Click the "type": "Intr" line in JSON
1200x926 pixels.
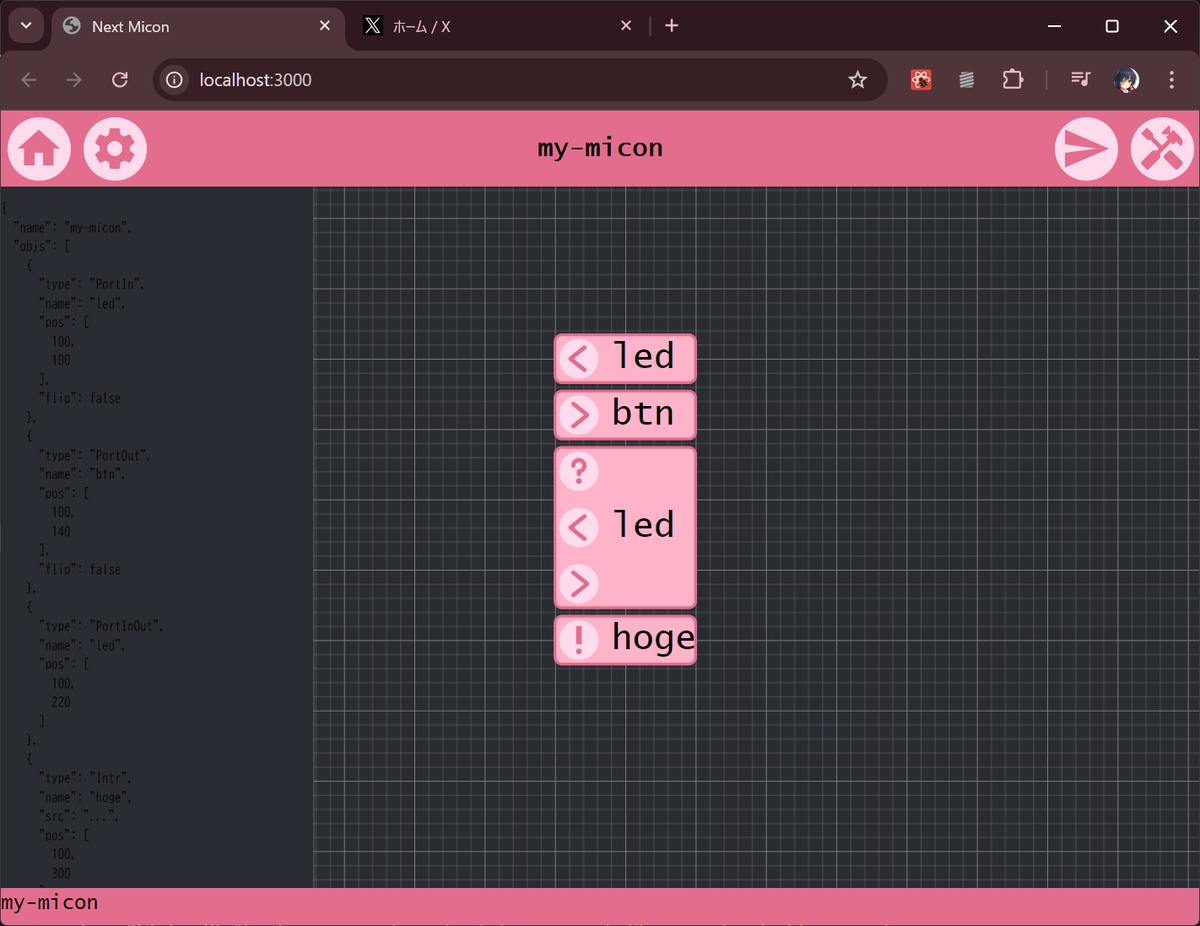click(x=85, y=778)
